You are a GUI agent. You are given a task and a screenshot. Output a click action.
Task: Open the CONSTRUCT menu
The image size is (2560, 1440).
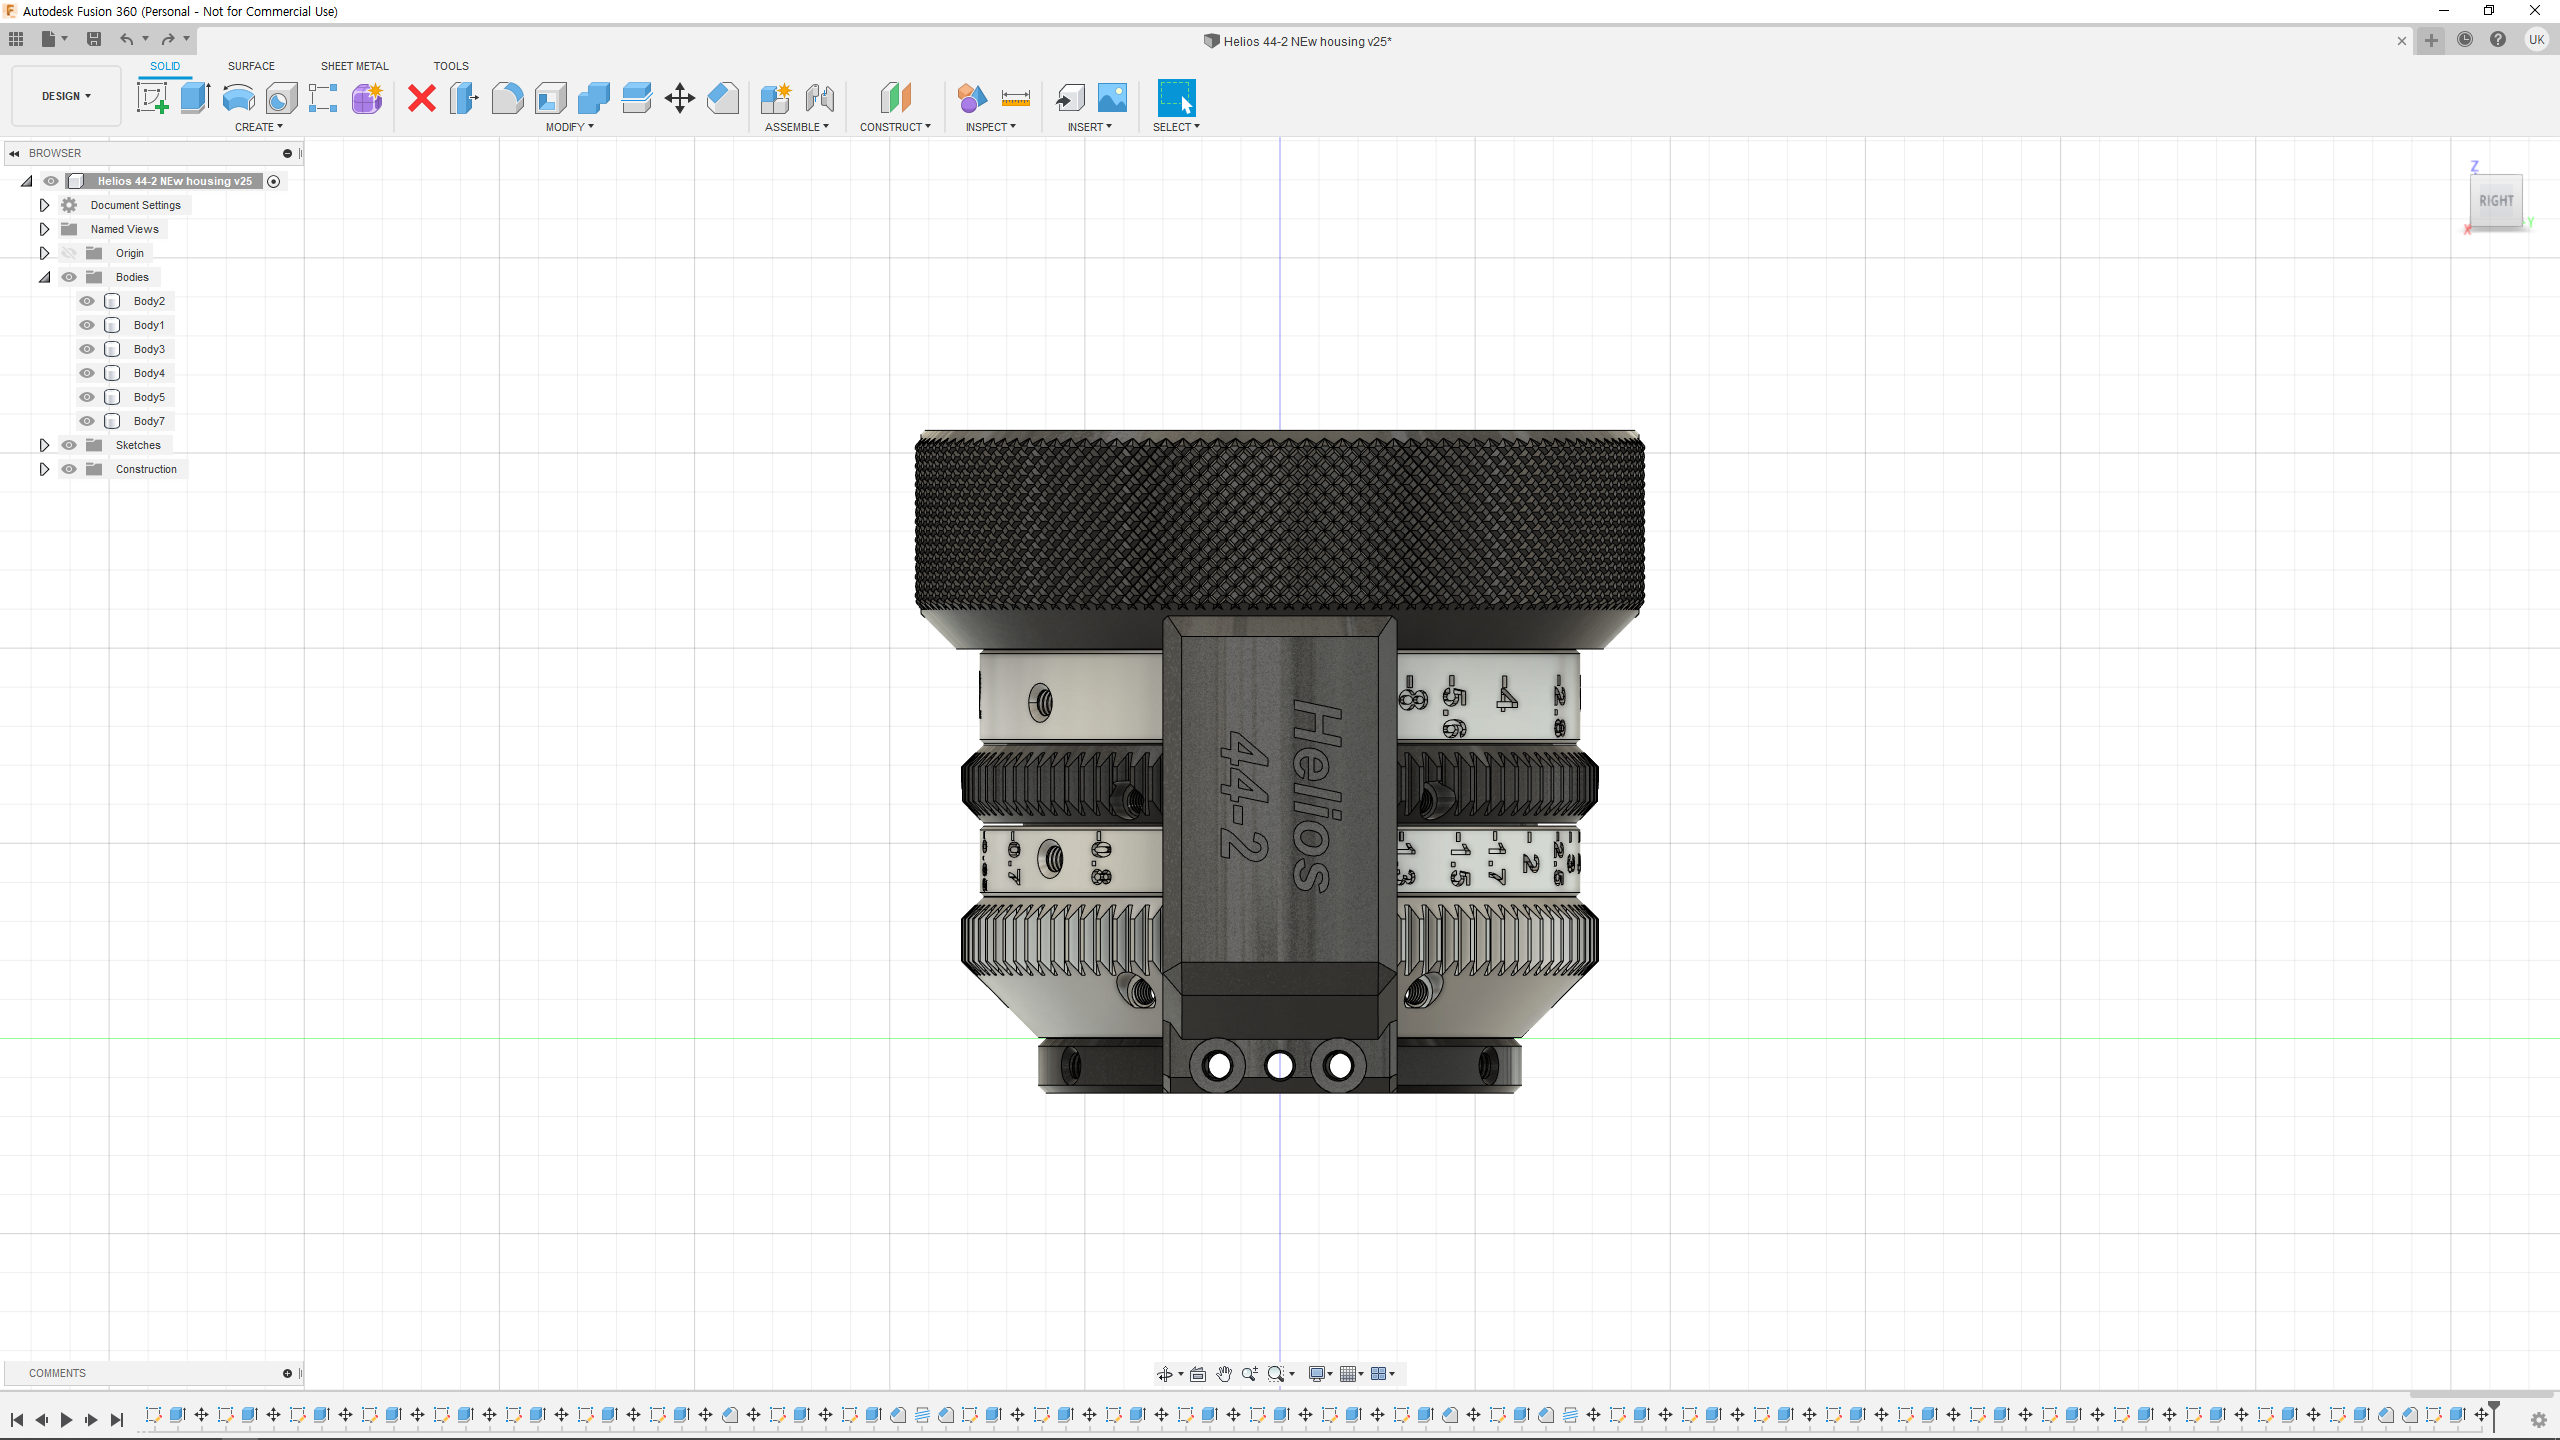[x=895, y=127]
